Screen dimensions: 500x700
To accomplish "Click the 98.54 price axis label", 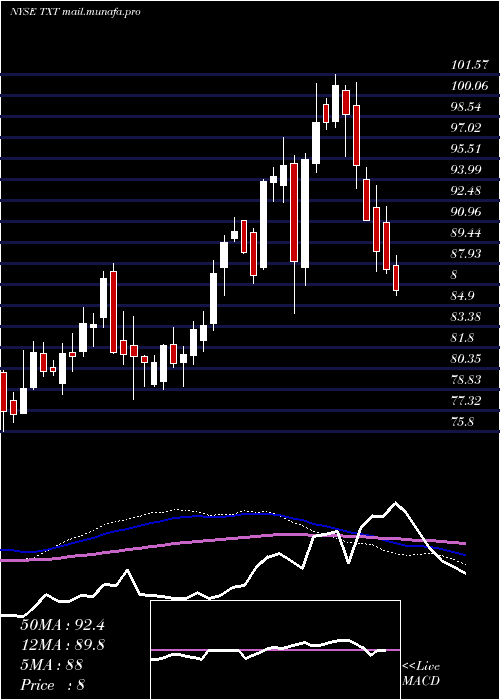I will [466, 107].
